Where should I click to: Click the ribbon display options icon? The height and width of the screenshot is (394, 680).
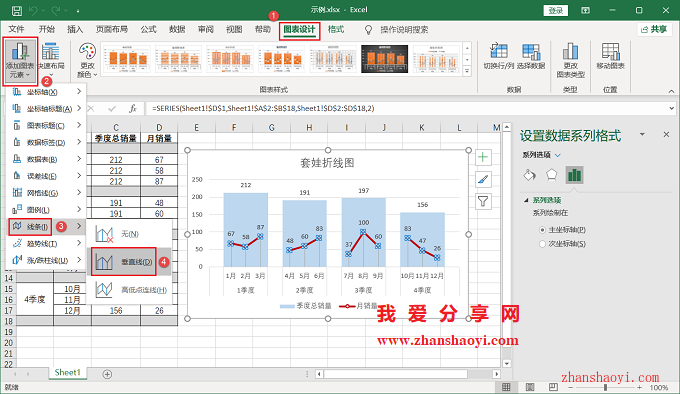pos(585,10)
